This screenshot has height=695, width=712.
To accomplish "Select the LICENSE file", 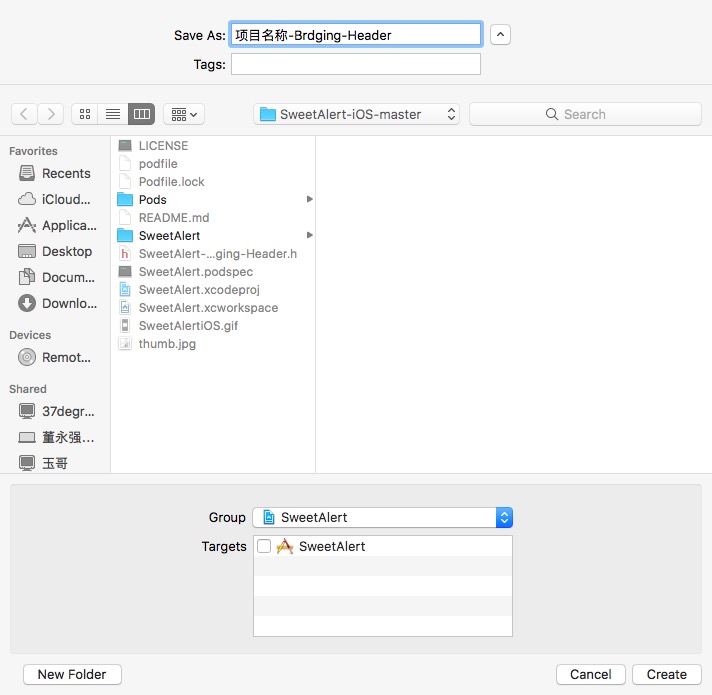I will [x=213, y=145].
